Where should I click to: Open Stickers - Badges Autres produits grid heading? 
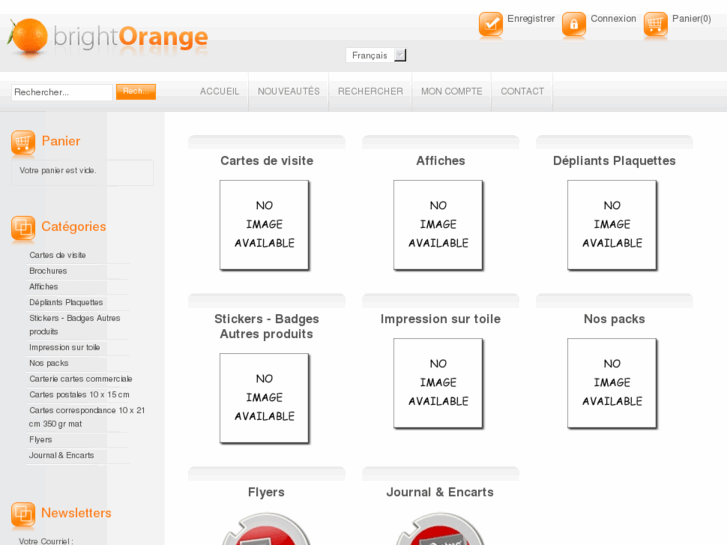267,327
